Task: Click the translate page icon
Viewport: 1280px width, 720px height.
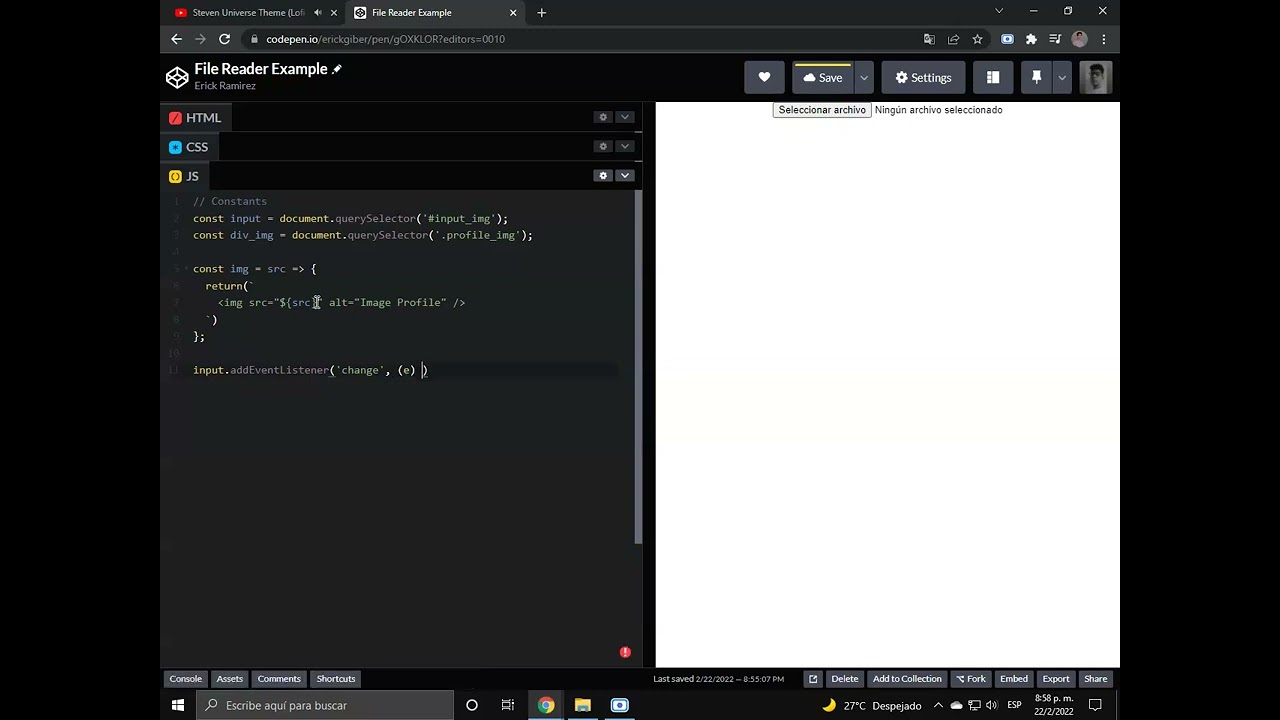Action: 929,39
